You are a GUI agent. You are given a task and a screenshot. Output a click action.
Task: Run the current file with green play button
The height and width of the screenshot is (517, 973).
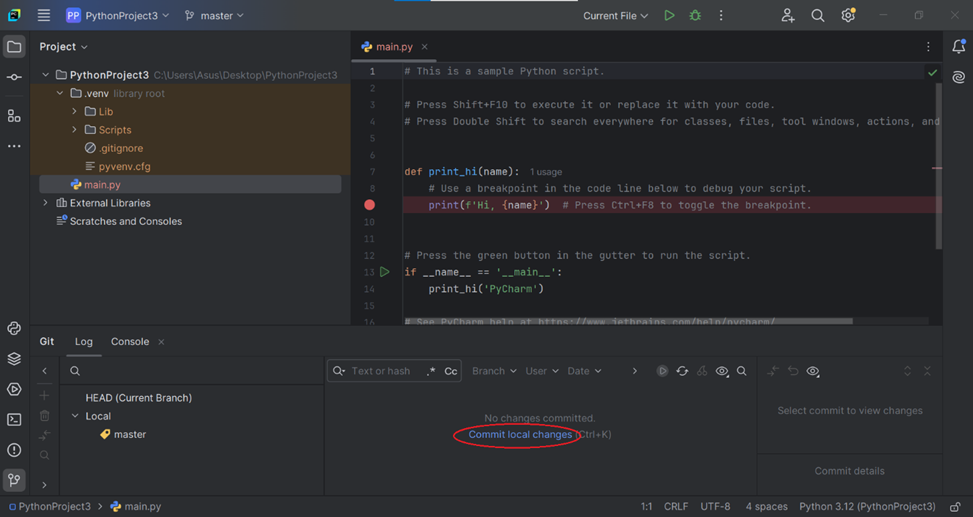tap(669, 16)
